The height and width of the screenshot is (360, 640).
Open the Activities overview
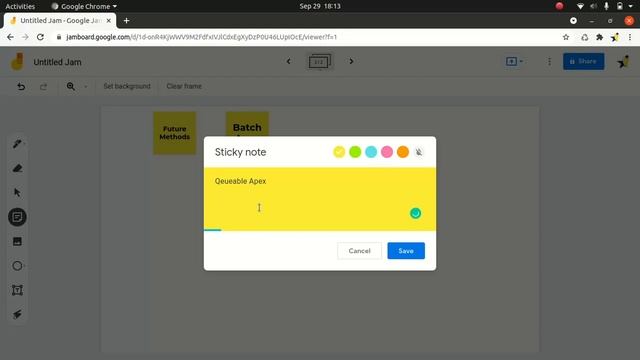point(20,6)
